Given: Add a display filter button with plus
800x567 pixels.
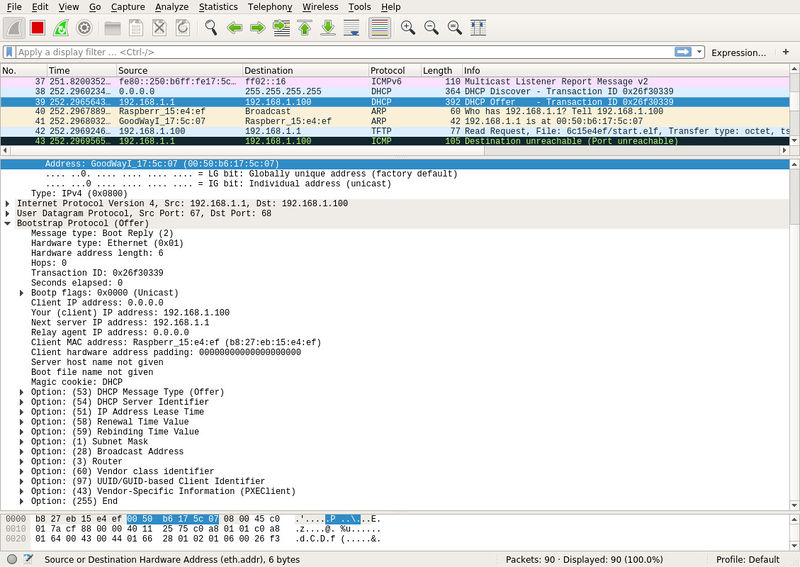Looking at the screenshot, I should click(x=786, y=52).
